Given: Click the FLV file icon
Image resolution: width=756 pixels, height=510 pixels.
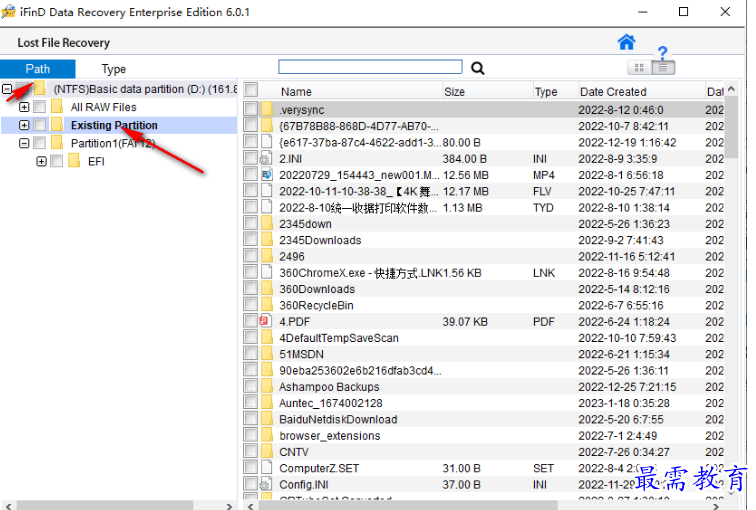Looking at the screenshot, I should 267,190.
